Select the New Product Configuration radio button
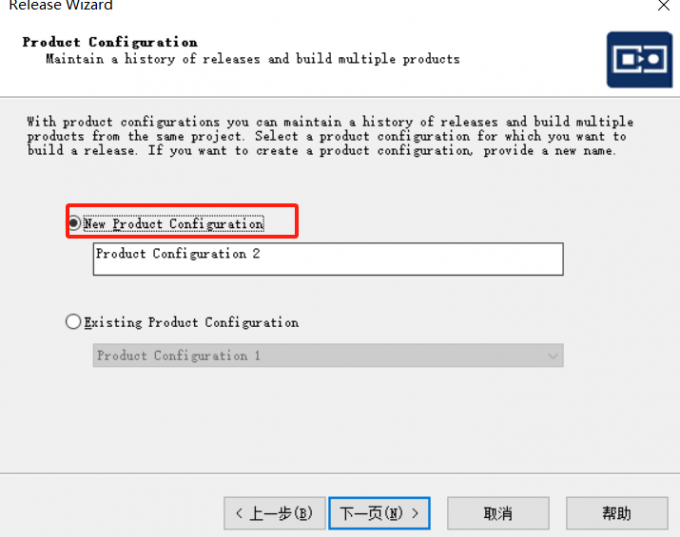 tap(74, 223)
